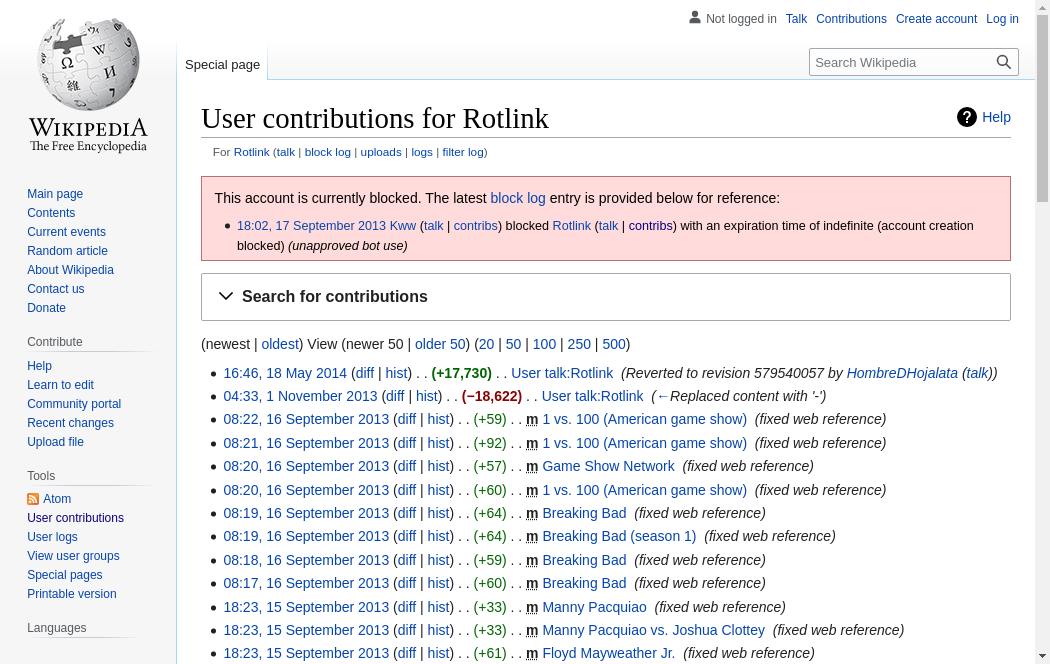Viewport: 1050px width, 664px height.
Task: Click the Wikipedia globe logo
Action: coord(88,64)
